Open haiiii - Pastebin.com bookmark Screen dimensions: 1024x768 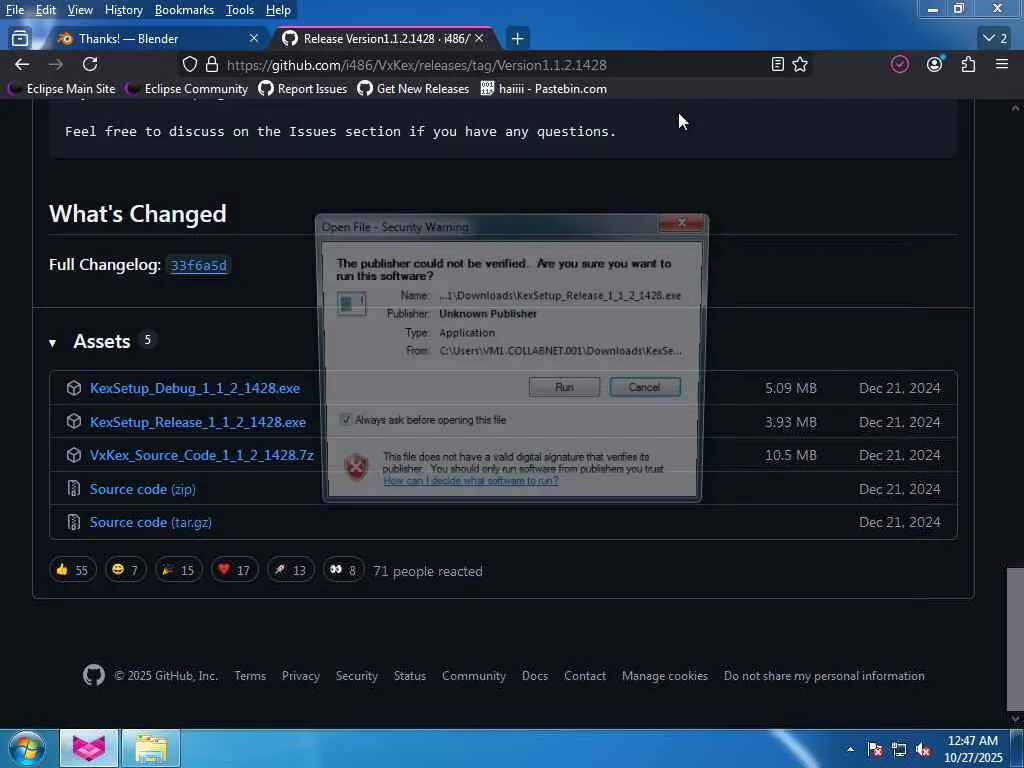(544, 89)
